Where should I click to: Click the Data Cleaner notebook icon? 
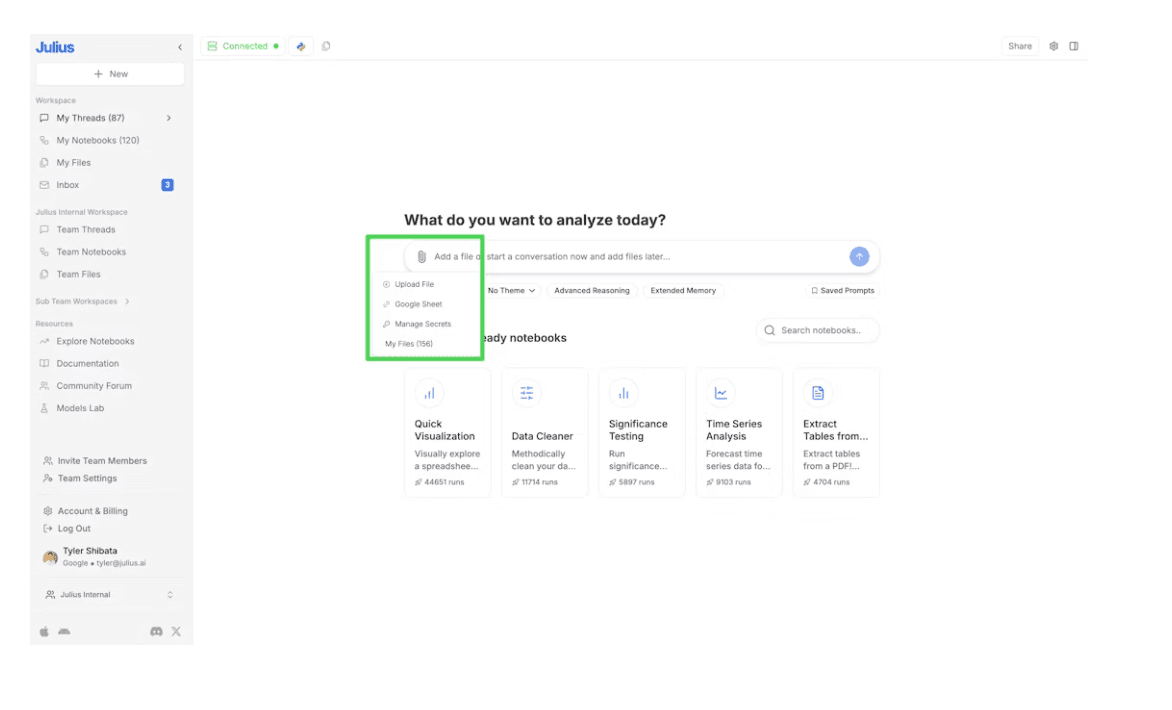click(x=527, y=393)
